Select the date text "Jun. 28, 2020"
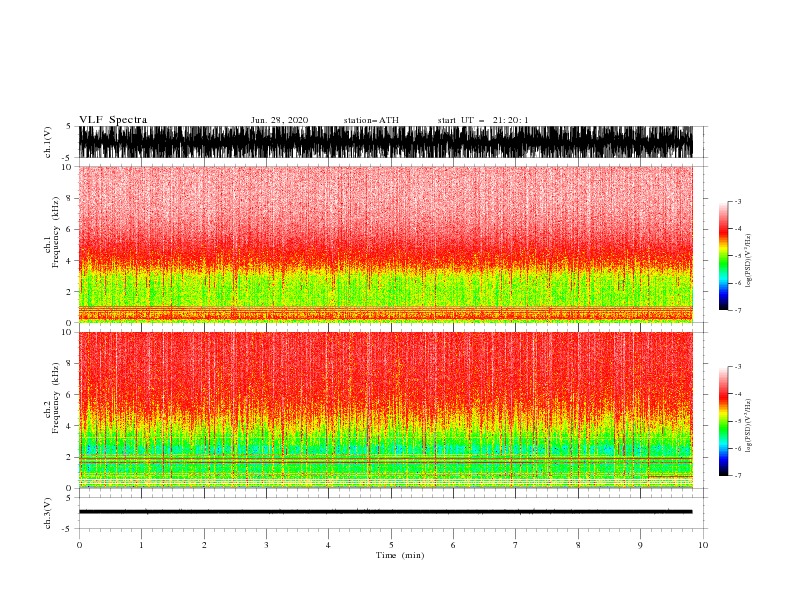792x612 pixels. (x=279, y=120)
